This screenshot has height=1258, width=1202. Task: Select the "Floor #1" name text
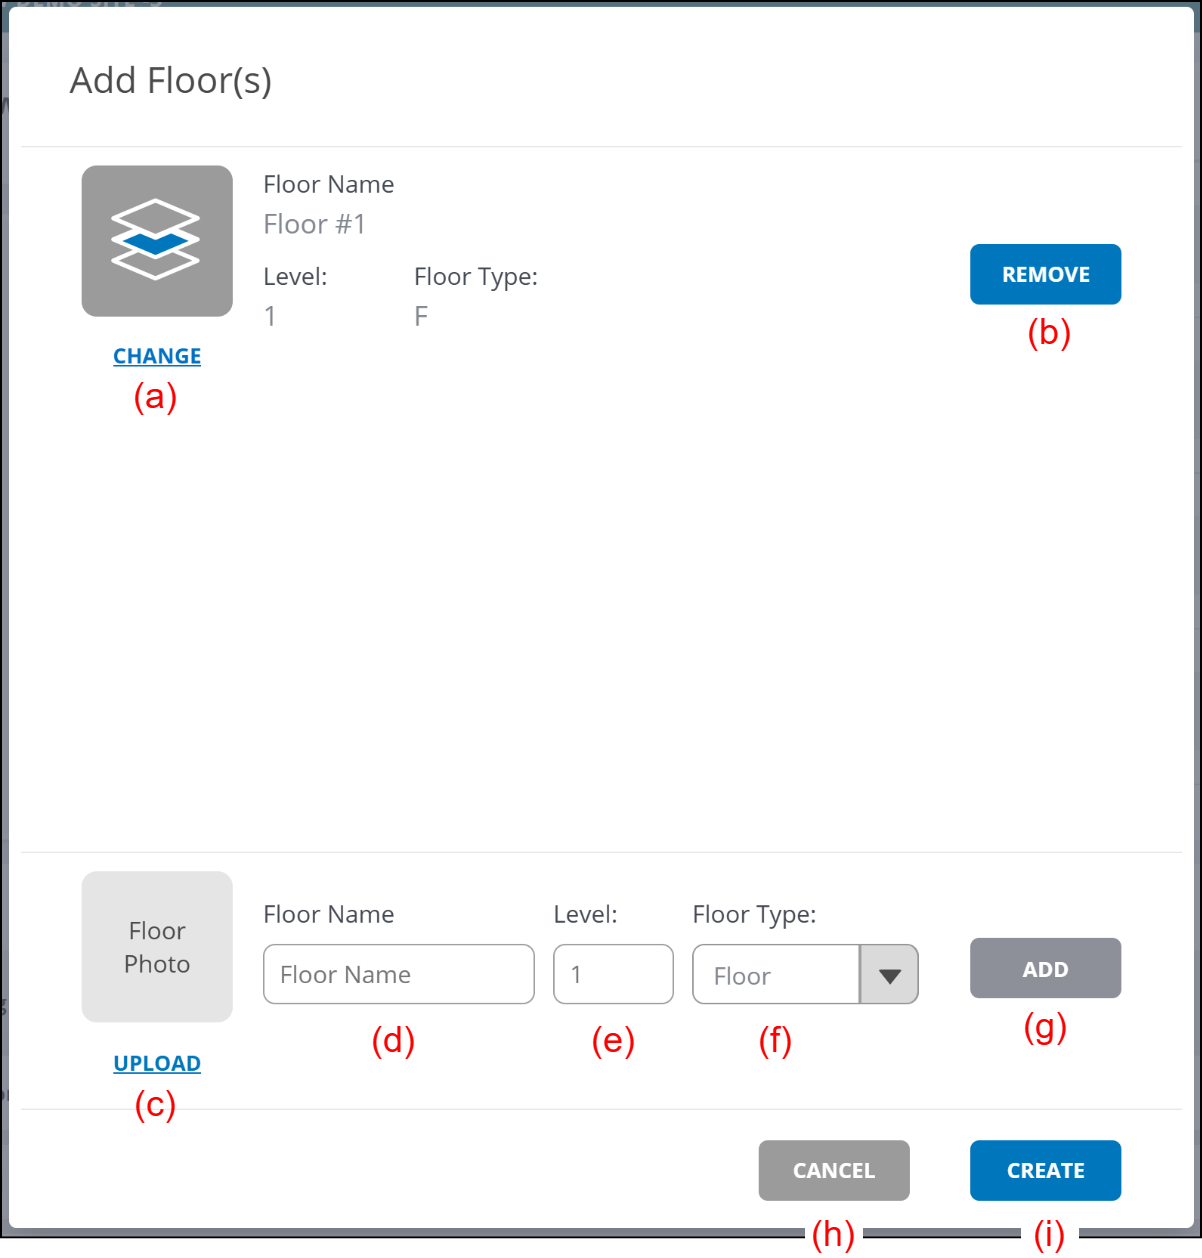315,224
